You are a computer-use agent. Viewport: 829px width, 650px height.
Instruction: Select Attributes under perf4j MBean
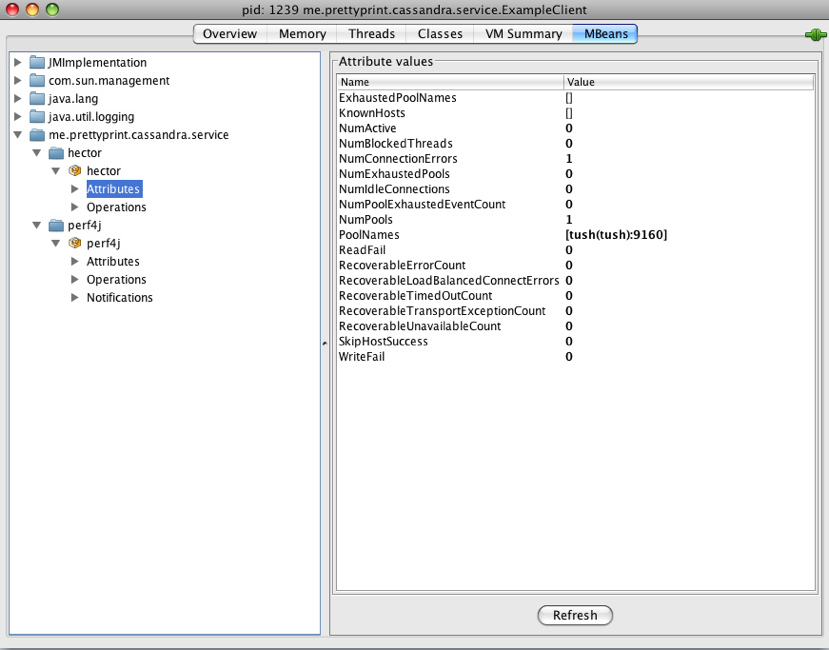(x=113, y=261)
